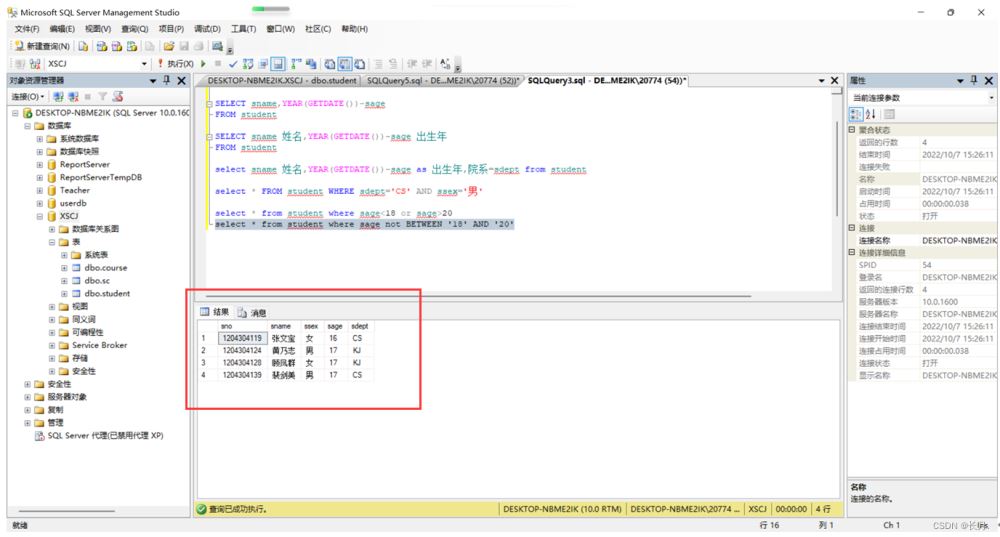The width and height of the screenshot is (1000, 537).
Task: Open the 连接(O) dropdown in Object Explorer
Action: click(x=27, y=97)
